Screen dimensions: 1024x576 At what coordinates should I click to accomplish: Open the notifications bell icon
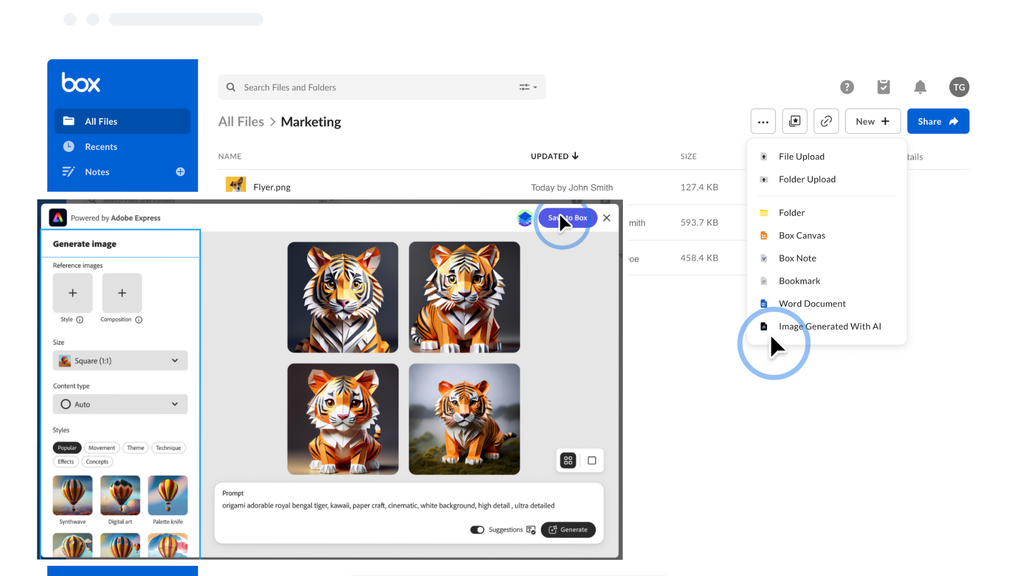pyautogui.click(x=920, y=87)
